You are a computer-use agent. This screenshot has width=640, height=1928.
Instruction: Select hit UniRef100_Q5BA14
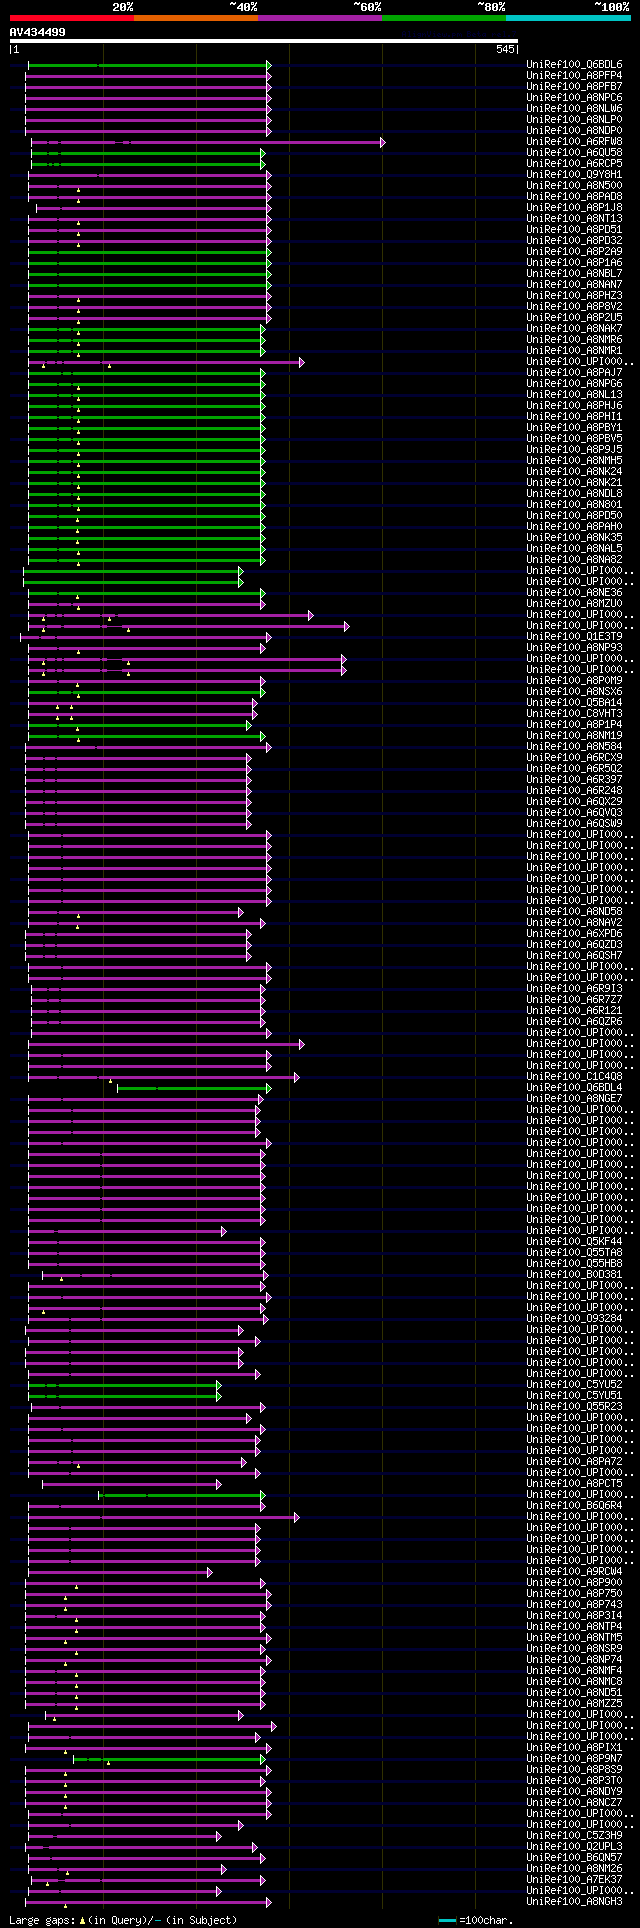pyautogui.click(x=574, y=702)
